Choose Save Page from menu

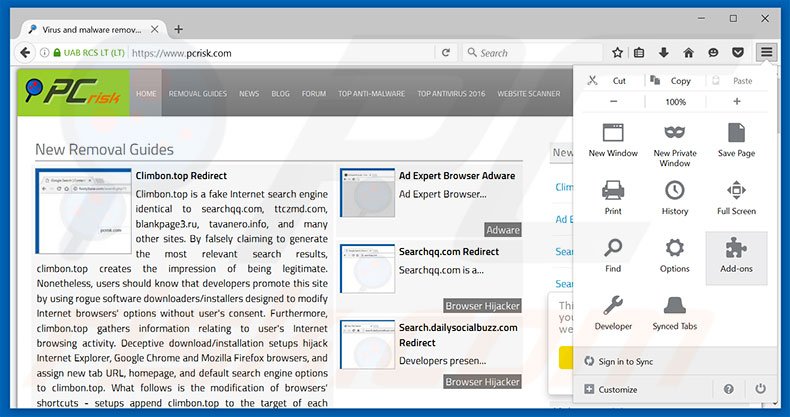tap(736, 141)
